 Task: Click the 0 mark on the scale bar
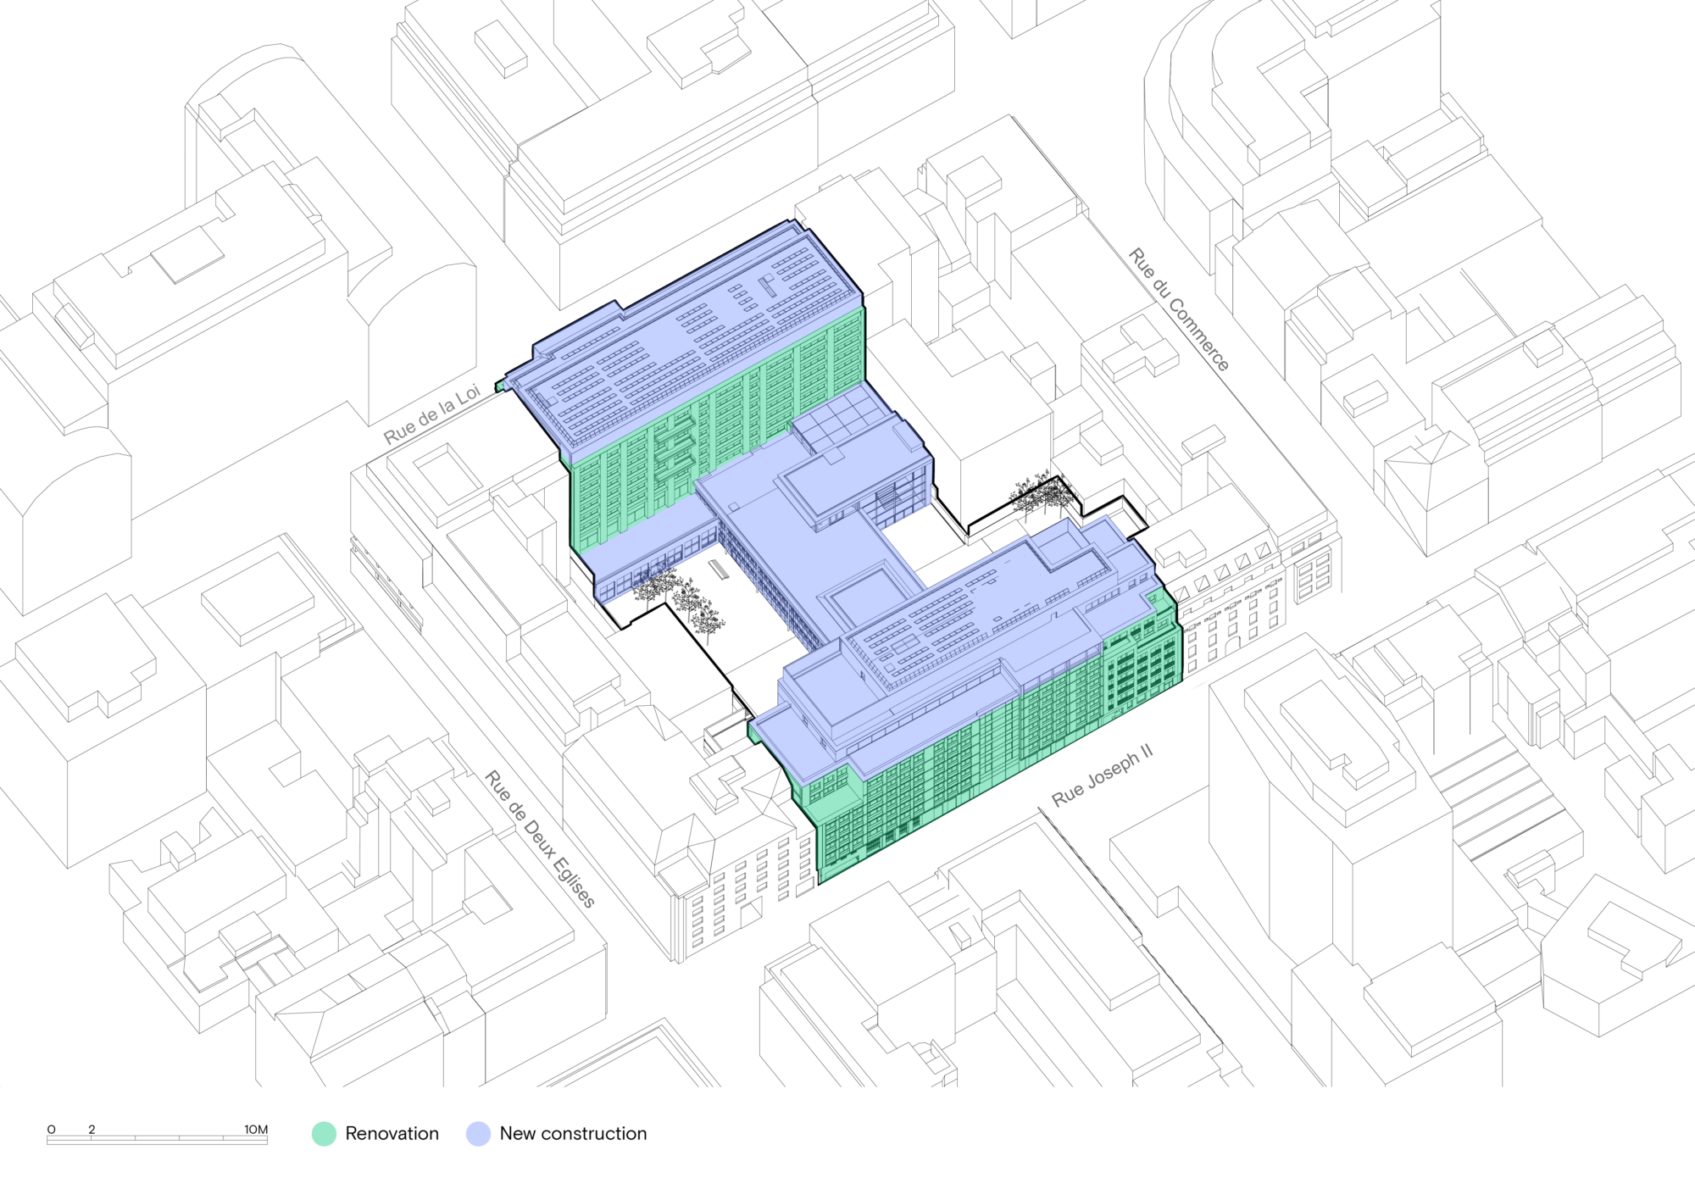tap(51, 1129)
